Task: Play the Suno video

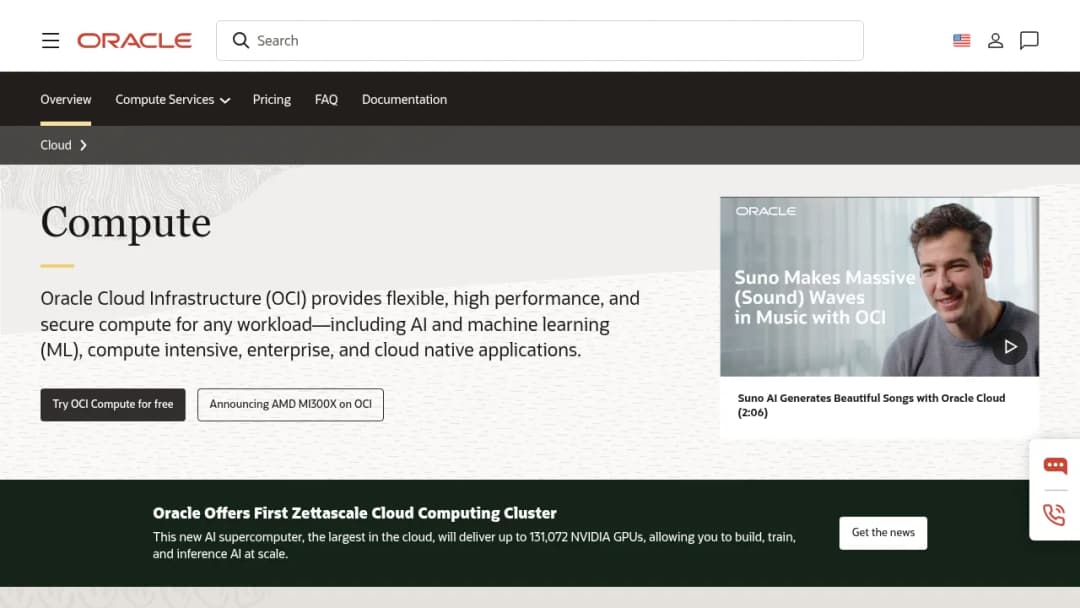Action: click(x=1009, y=346)
